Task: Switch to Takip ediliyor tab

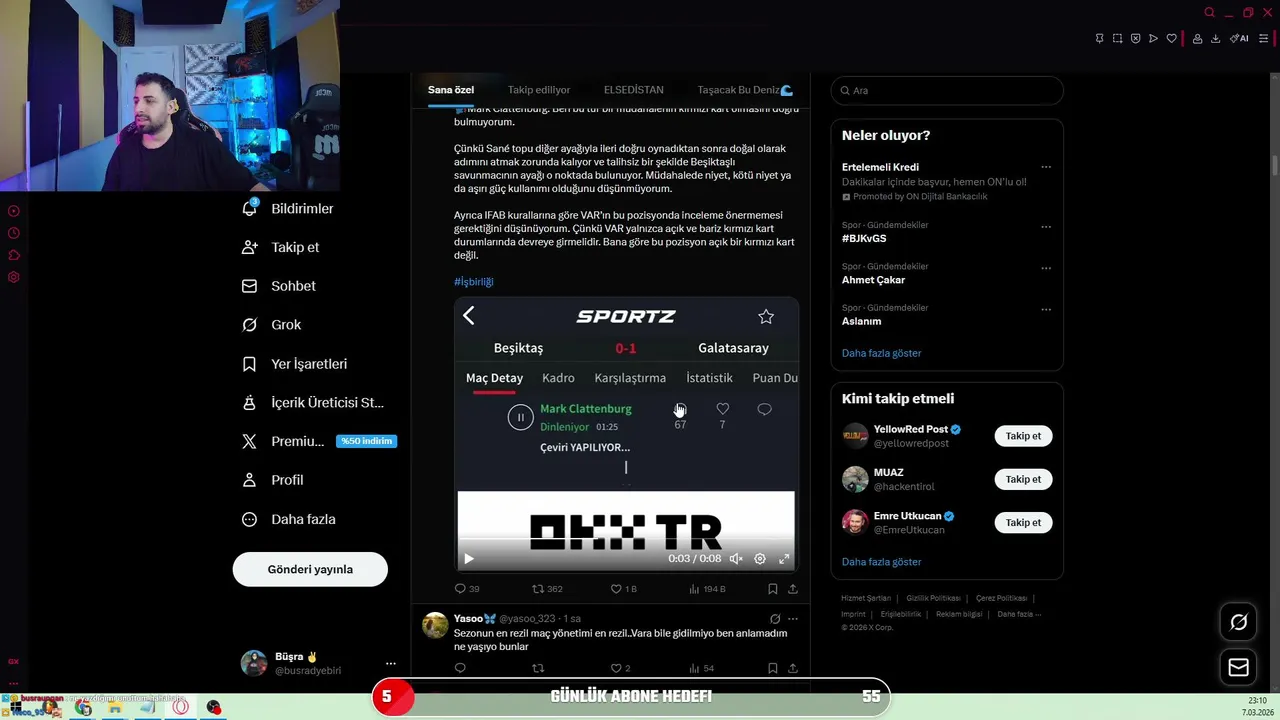Action: tap(539, 90)
